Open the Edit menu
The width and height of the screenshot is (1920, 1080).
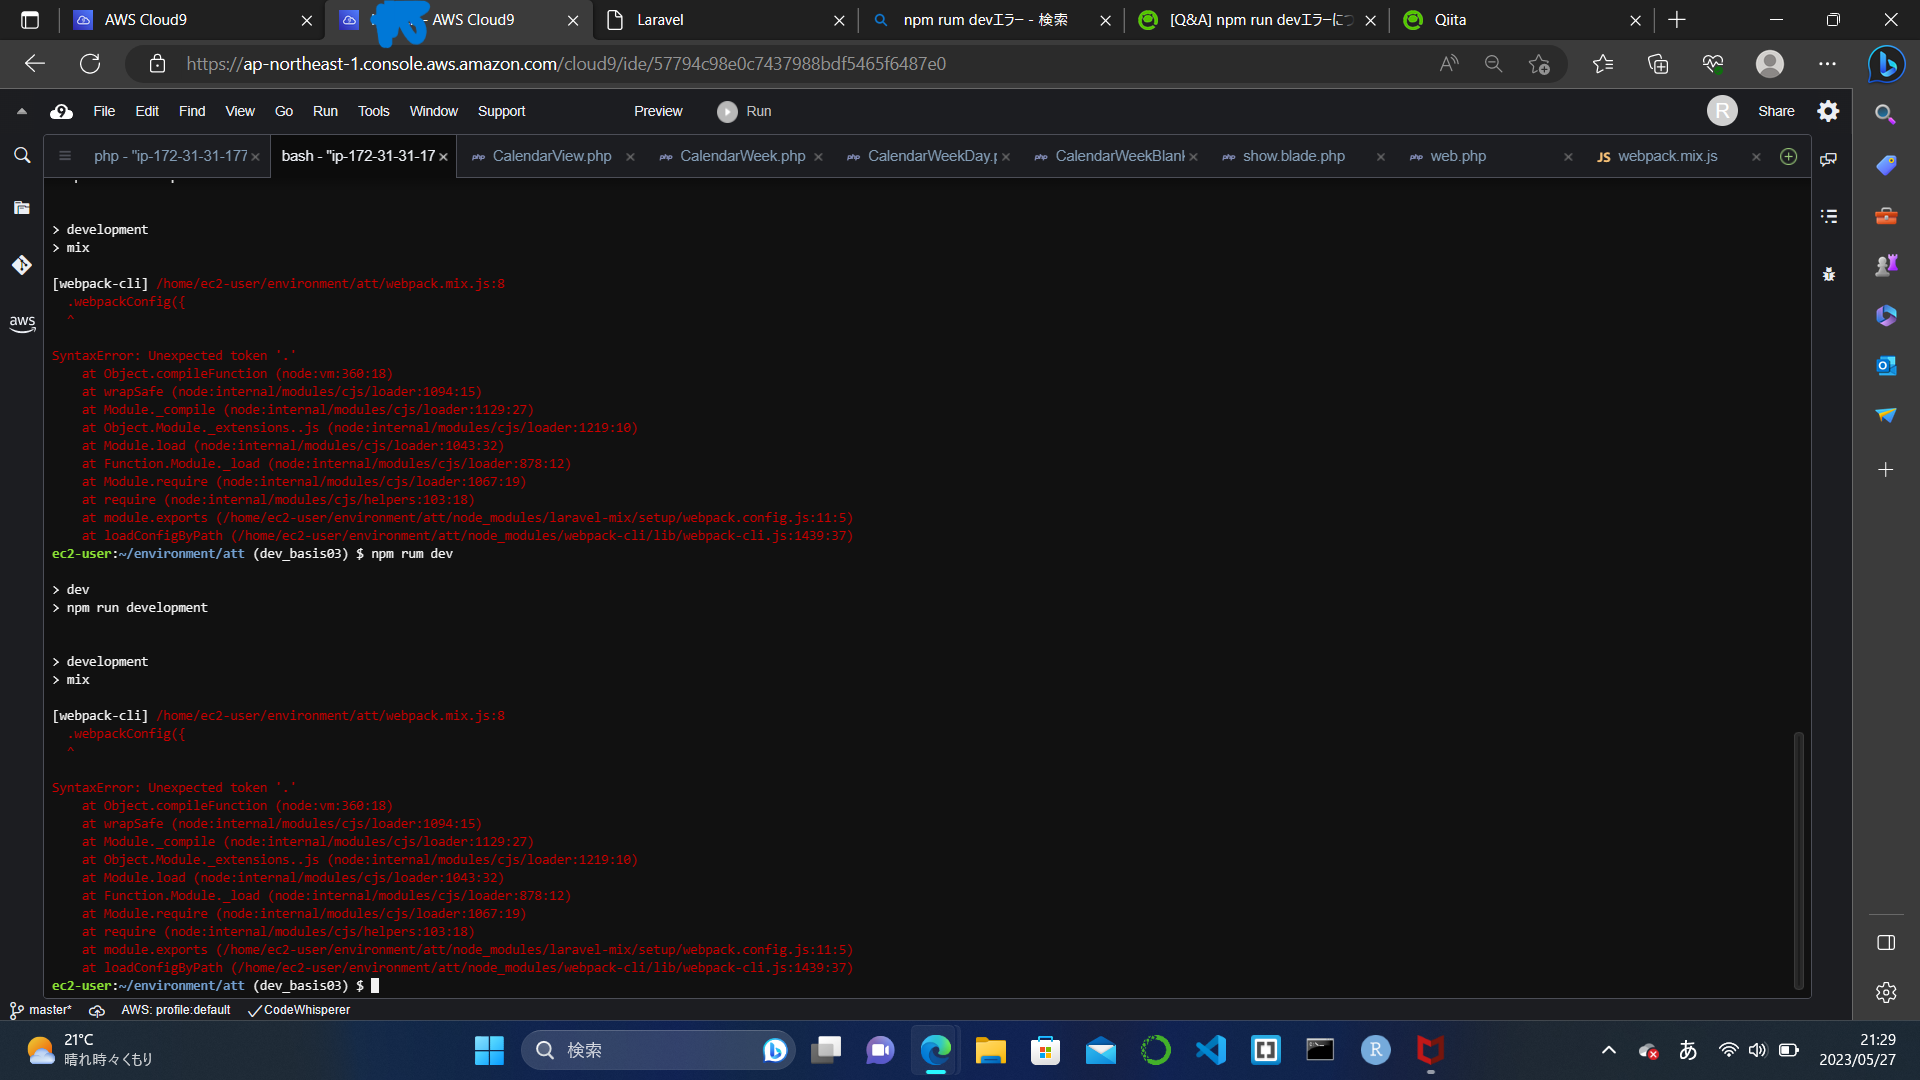tap(147, 111)
